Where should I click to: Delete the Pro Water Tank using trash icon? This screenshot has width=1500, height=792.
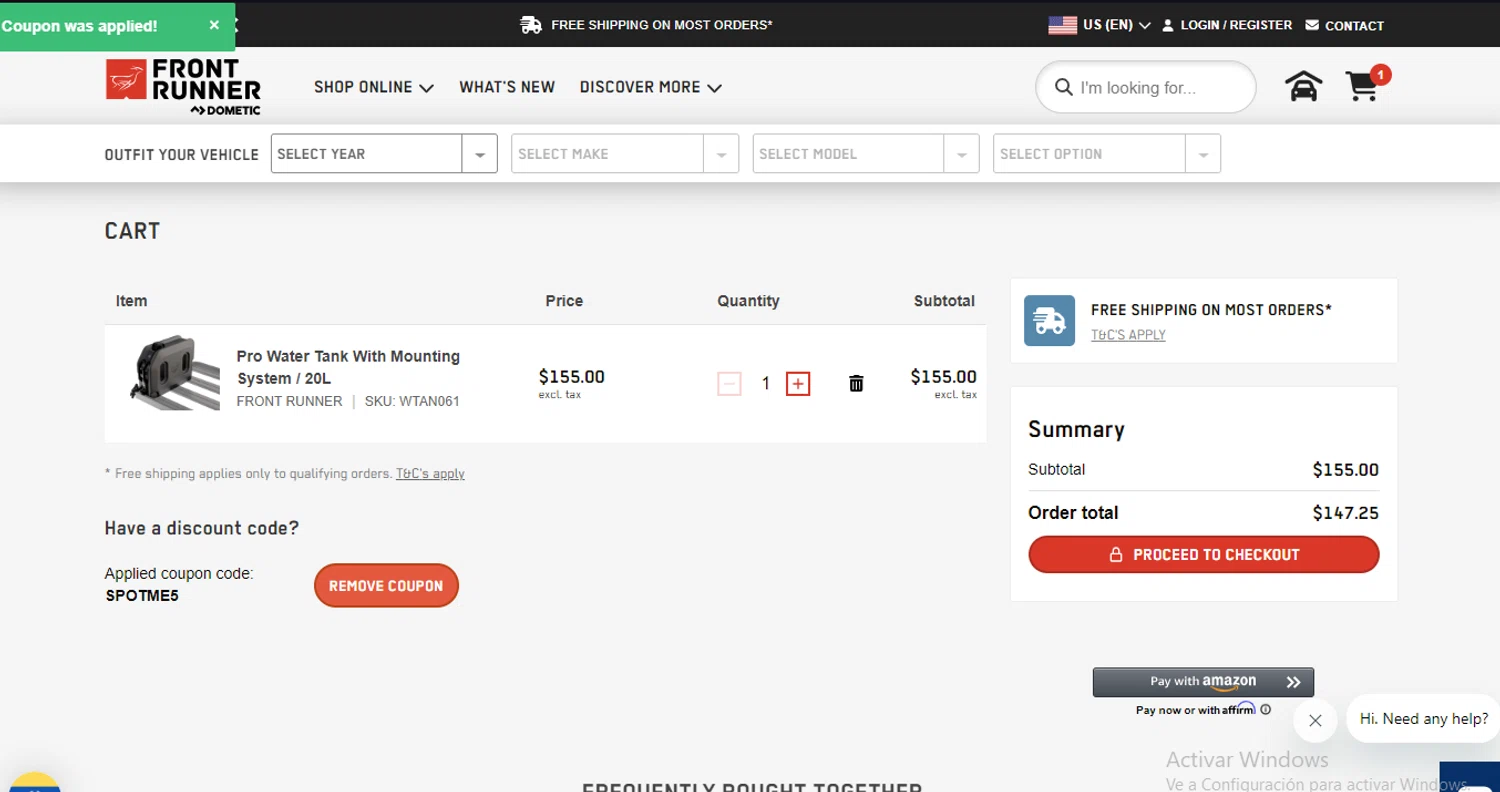pos(856,383)
